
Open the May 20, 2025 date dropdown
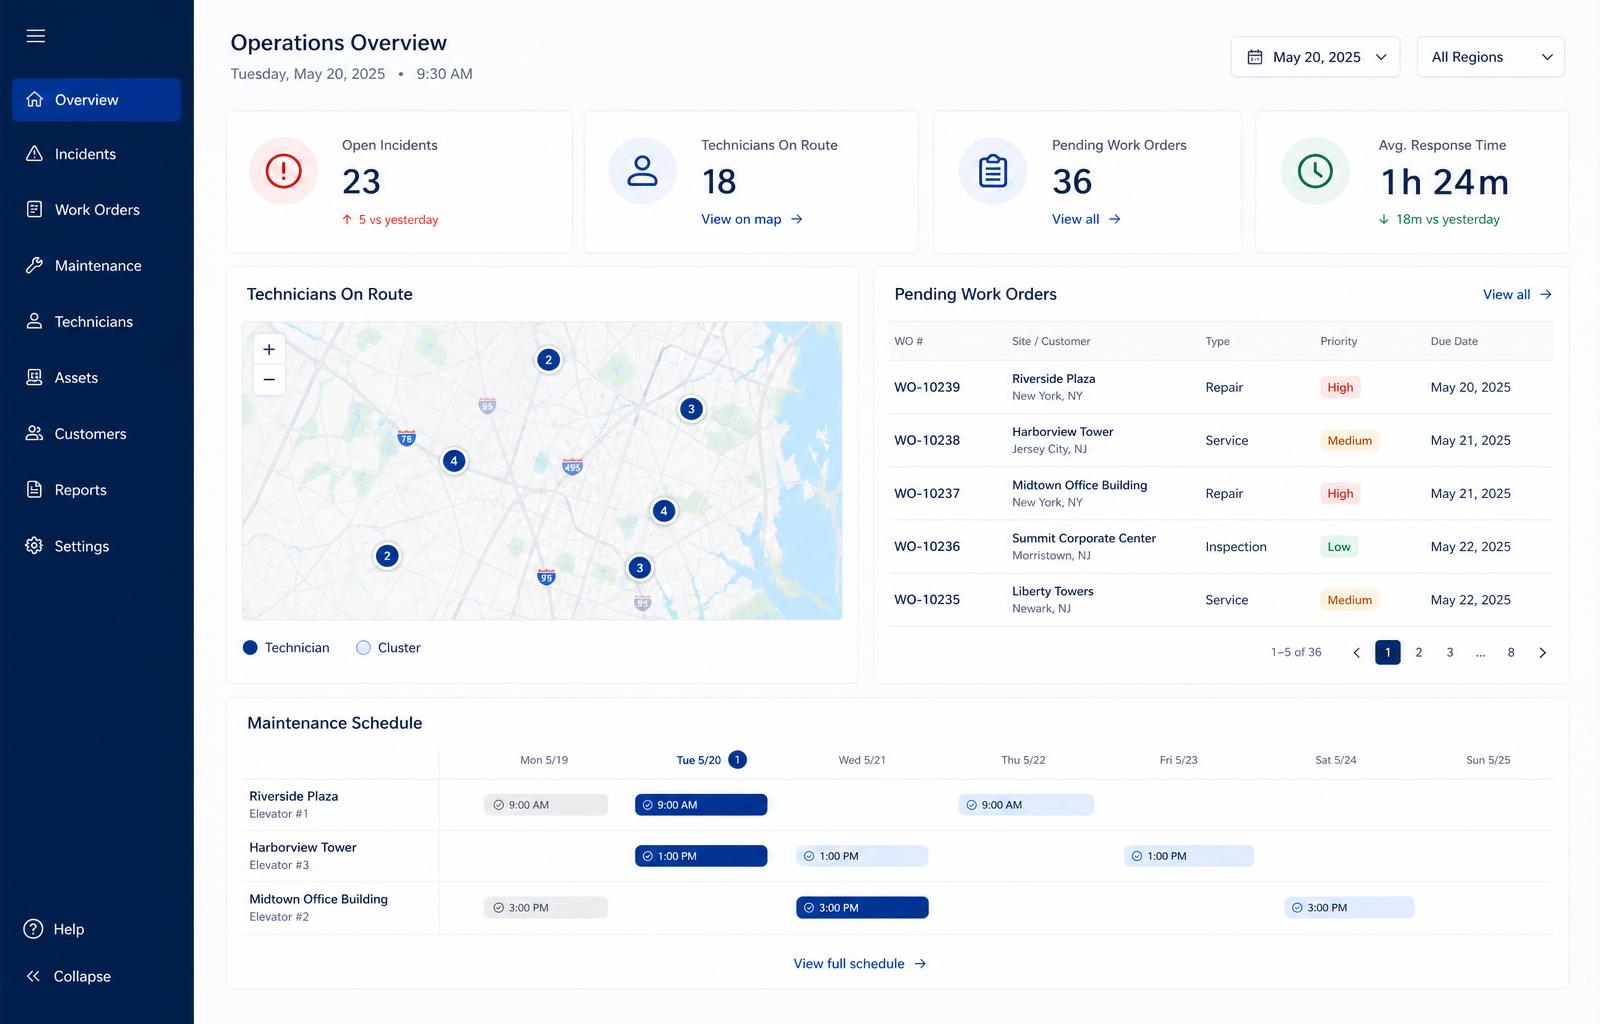click(1315, 57)
